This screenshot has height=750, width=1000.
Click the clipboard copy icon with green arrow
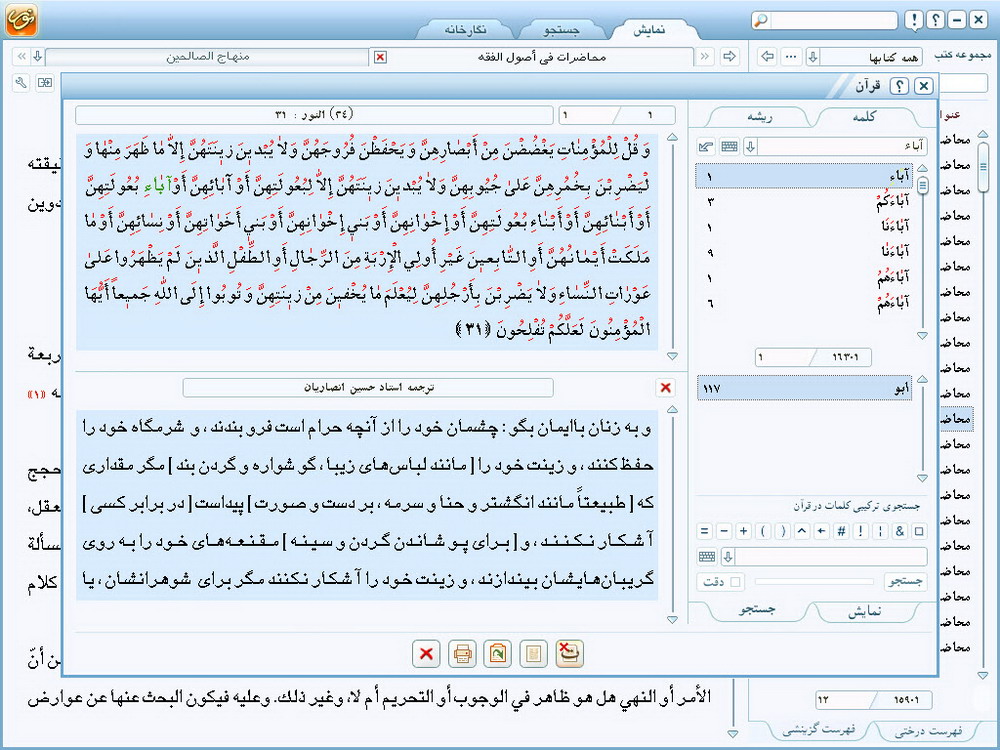[497, 654]
